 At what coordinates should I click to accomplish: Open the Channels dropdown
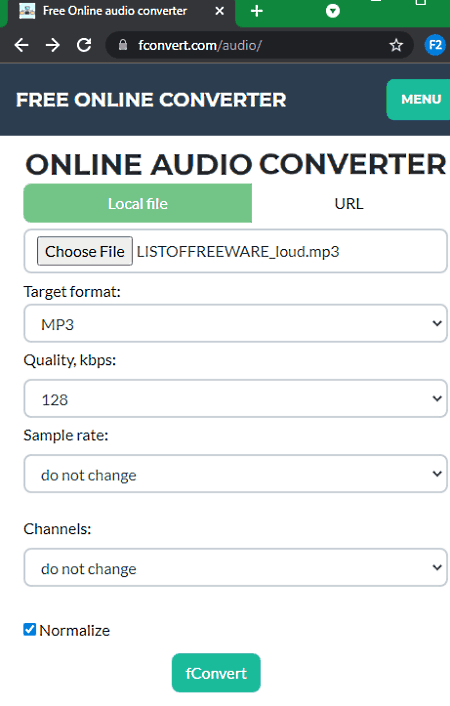[236, 568]
